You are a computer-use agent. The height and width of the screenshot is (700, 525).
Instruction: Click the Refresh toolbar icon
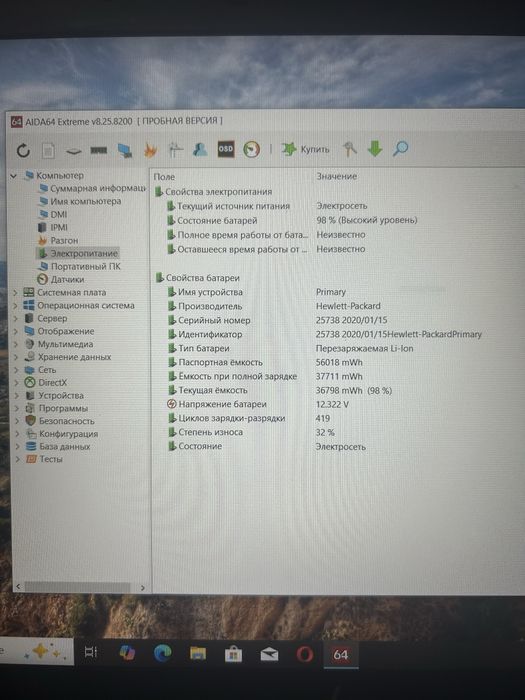coord(23,150)
